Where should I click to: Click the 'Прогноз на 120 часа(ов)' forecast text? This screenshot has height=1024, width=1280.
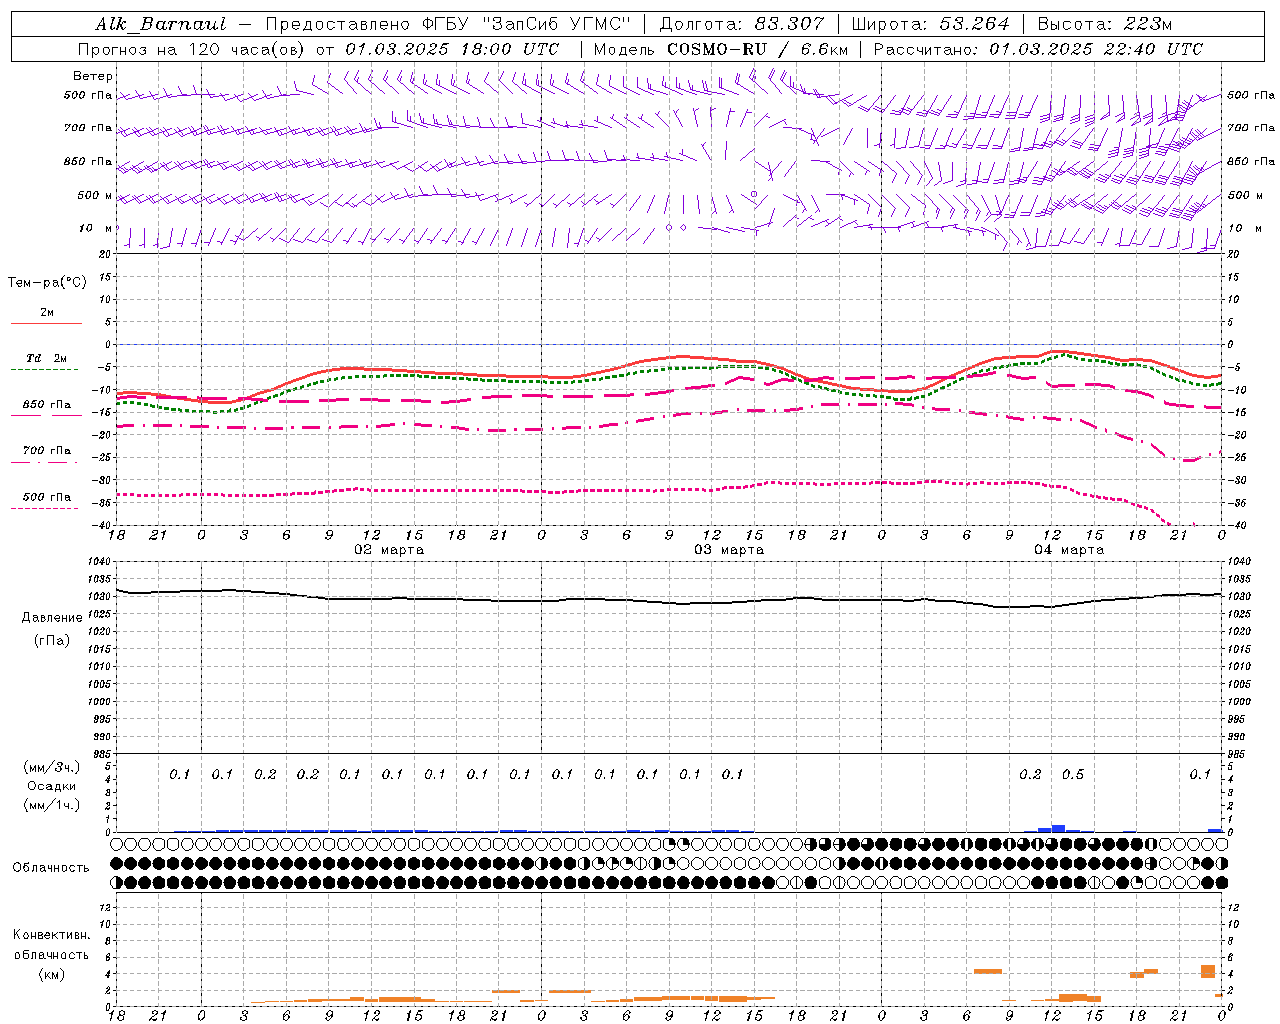point(192,49)
